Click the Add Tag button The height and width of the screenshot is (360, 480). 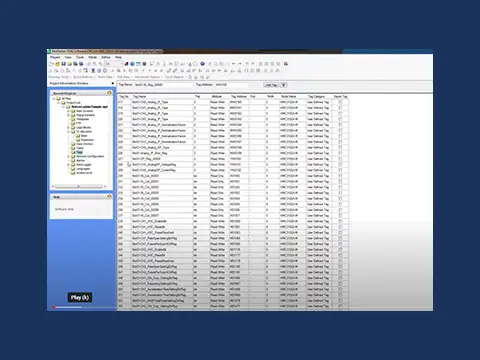[271, 85]
